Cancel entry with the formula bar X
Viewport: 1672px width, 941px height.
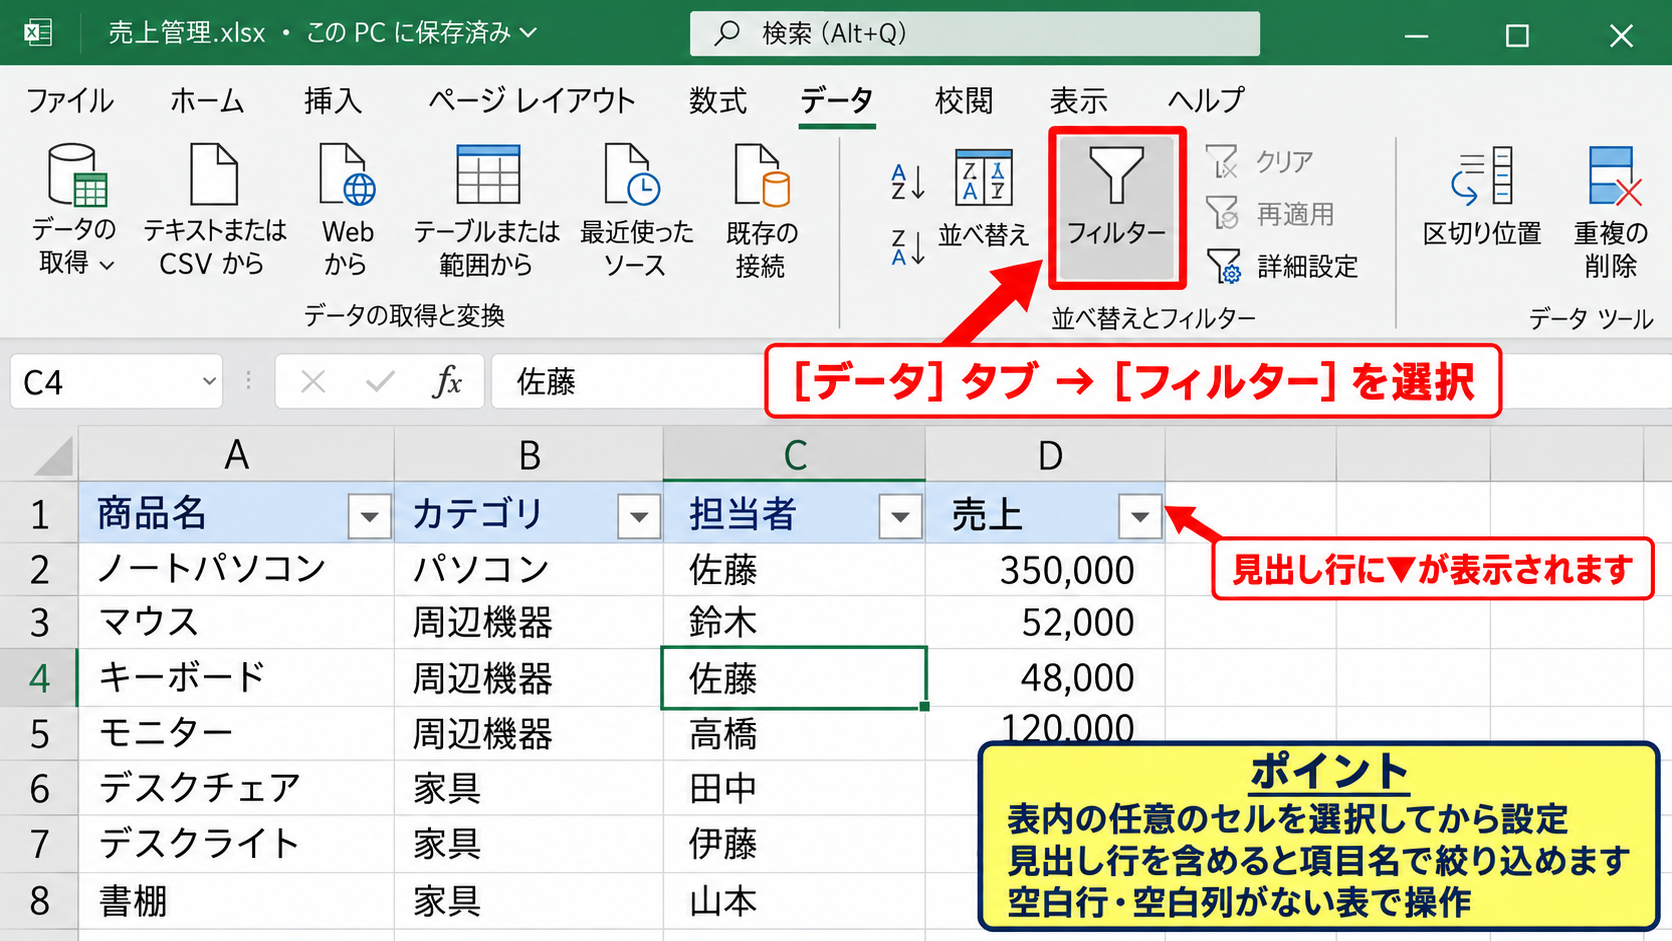(313, 382)
